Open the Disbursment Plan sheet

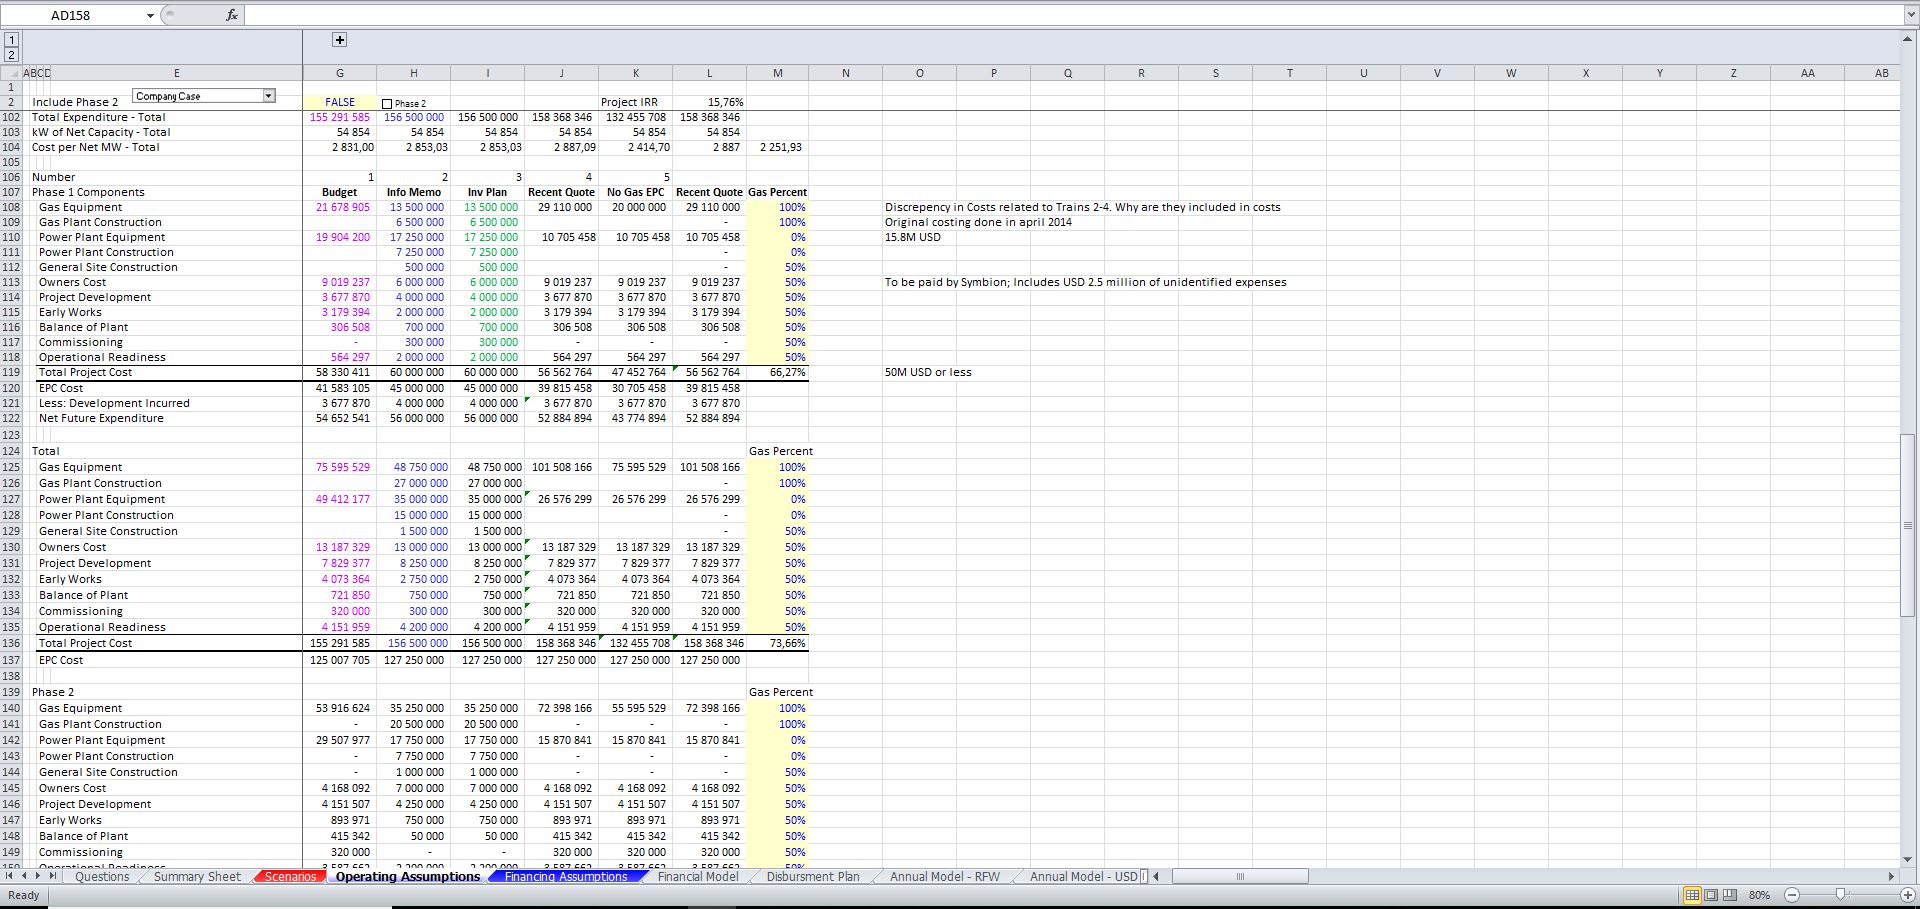click(812, 877)
